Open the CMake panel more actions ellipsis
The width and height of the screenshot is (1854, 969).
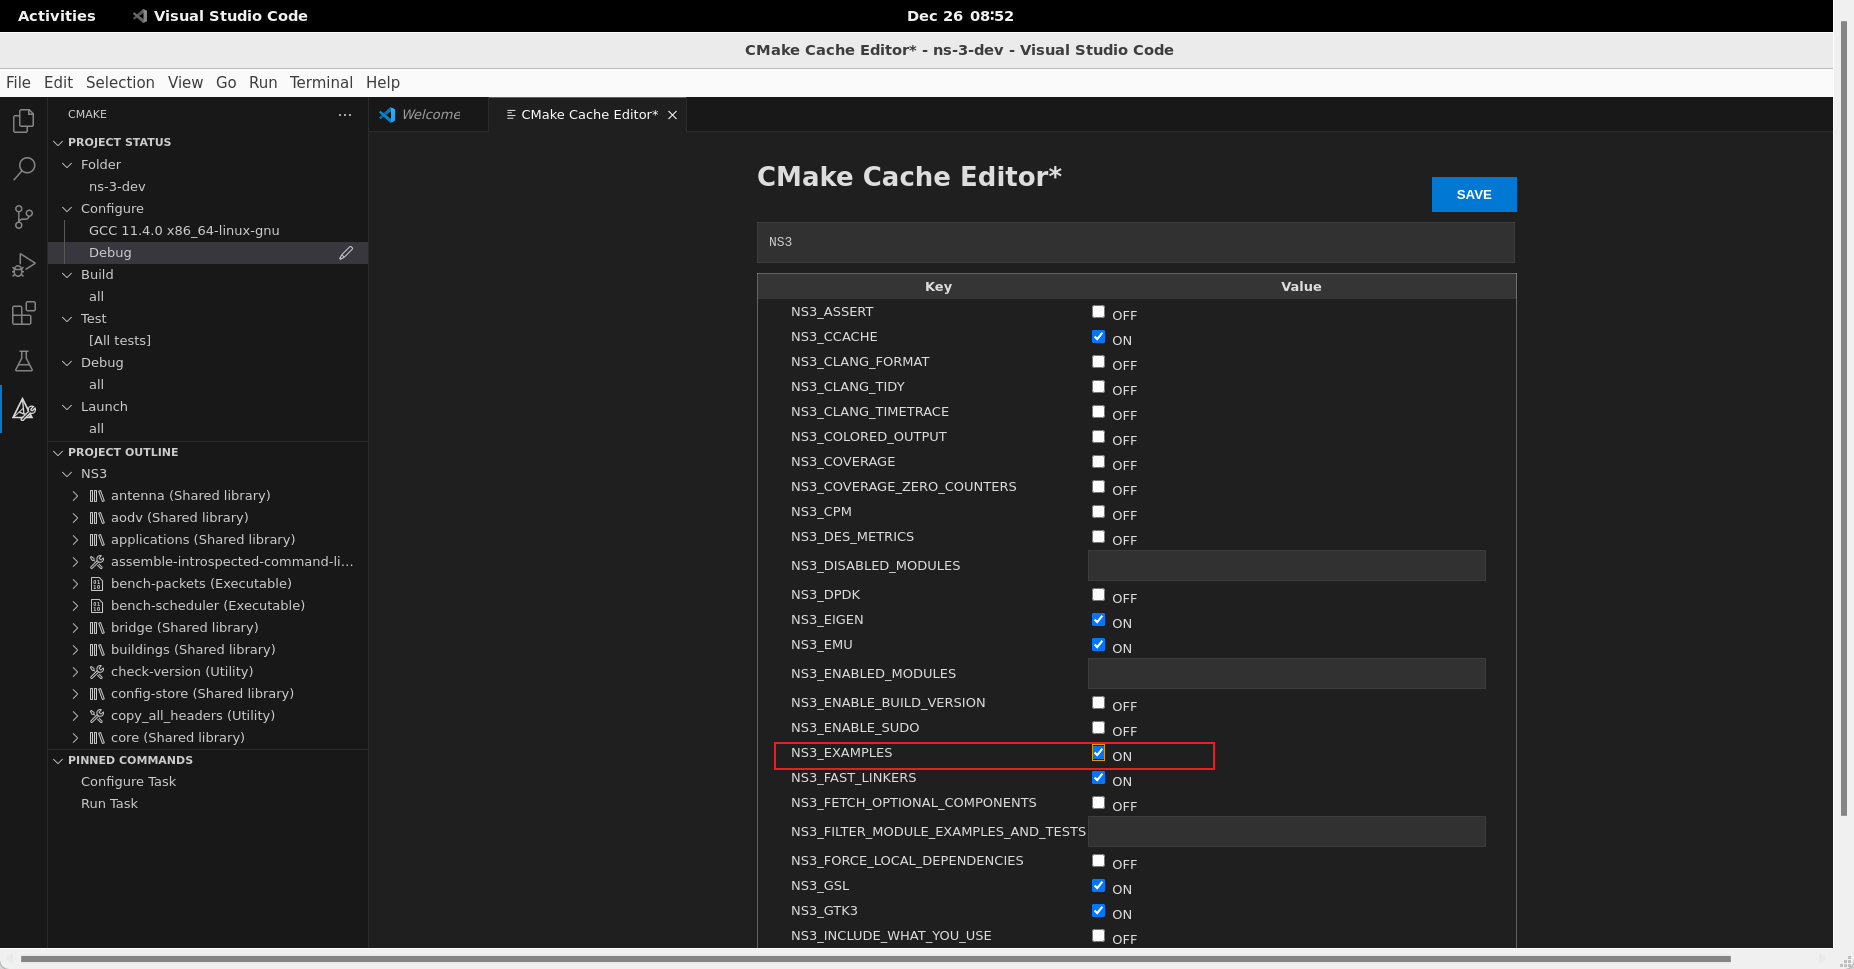(345, 115)
